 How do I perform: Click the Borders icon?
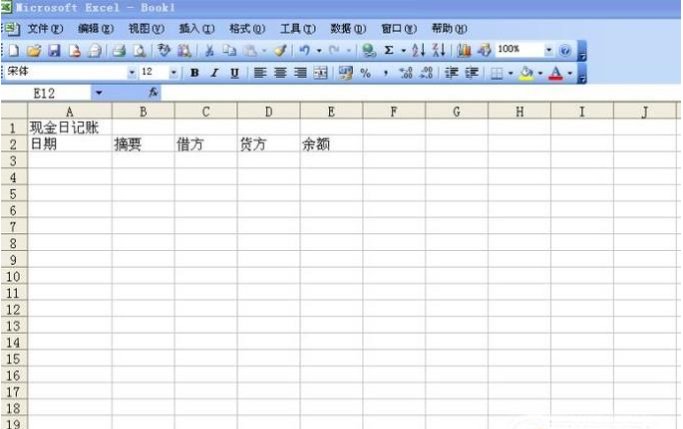coord(497,73)
